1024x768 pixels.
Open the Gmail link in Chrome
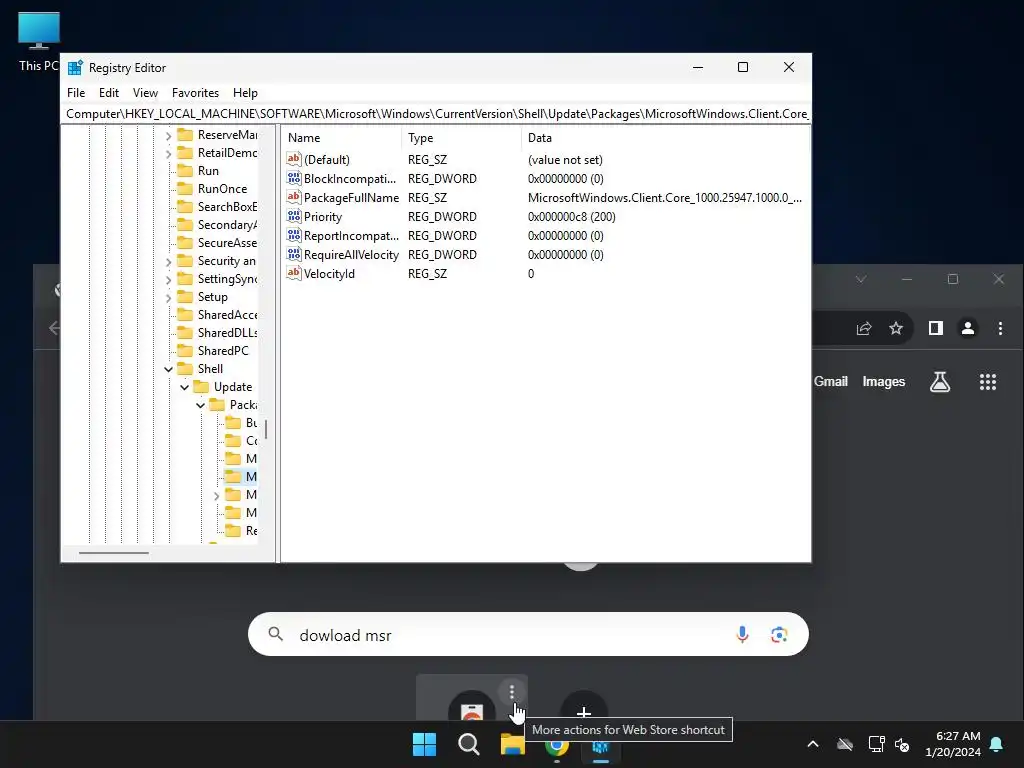831,381
